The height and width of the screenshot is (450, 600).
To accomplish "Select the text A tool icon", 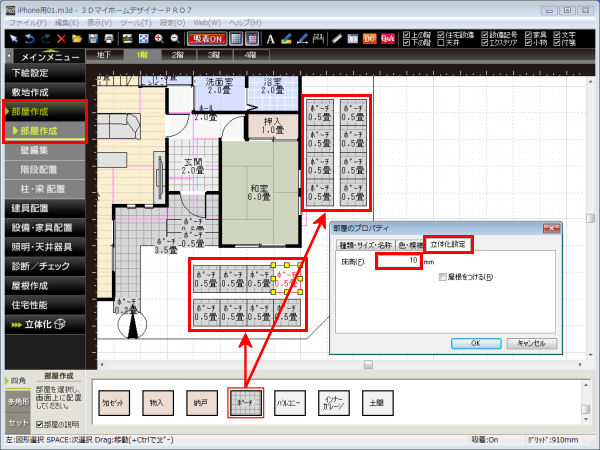I will click(270, 38).
